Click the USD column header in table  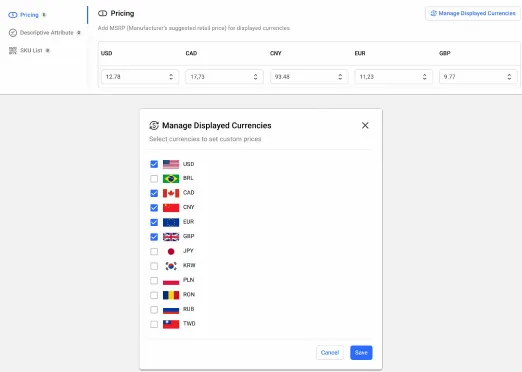point(106,53)
